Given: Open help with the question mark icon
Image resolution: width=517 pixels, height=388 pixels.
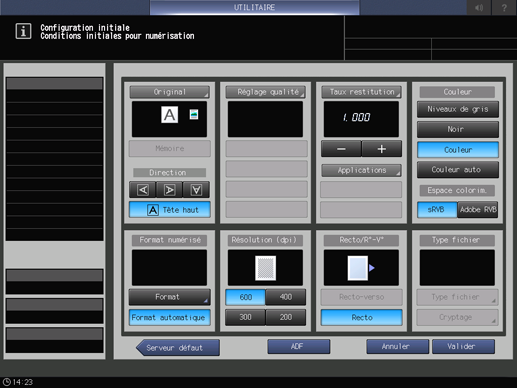Looking at the screenshot, I should 504,7.
